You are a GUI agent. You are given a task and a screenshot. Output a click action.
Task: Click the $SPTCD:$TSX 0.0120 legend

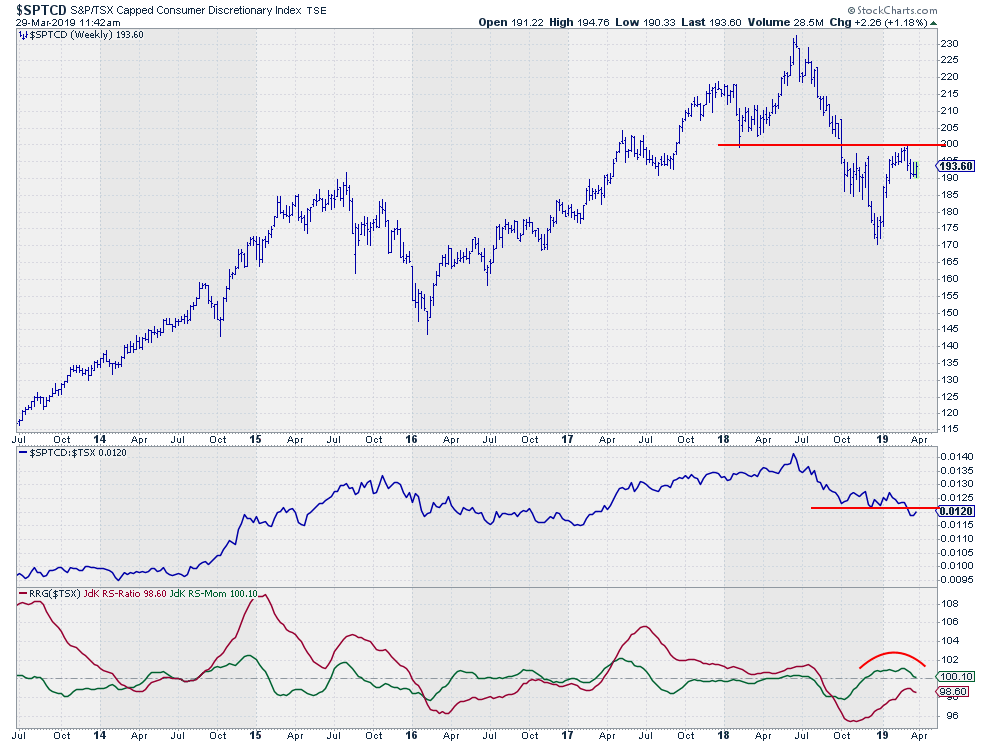click(x=78, y=453)
